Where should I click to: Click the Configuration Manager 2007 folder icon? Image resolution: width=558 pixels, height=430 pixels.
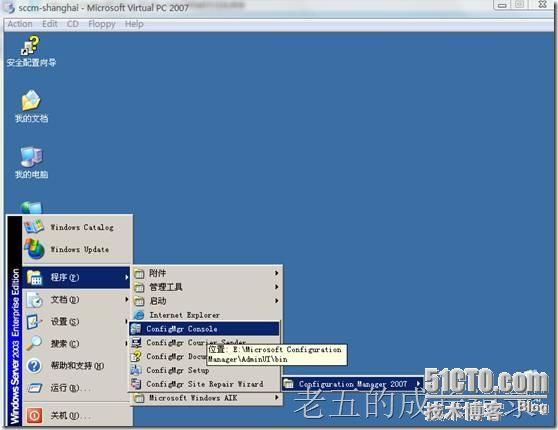(x=288, y=384)
